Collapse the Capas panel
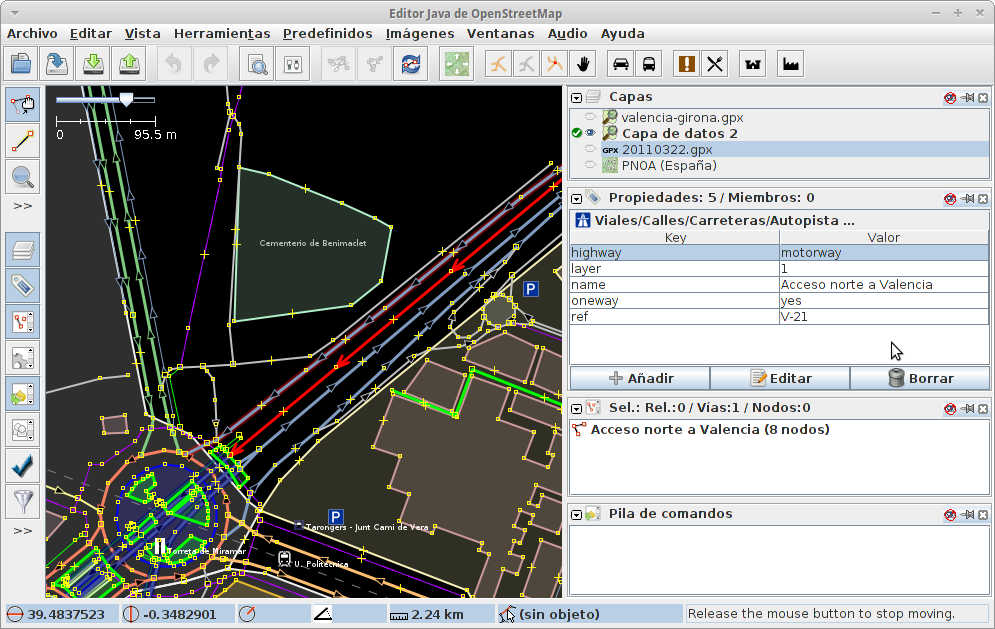995x629 pixels. (577, 97)
